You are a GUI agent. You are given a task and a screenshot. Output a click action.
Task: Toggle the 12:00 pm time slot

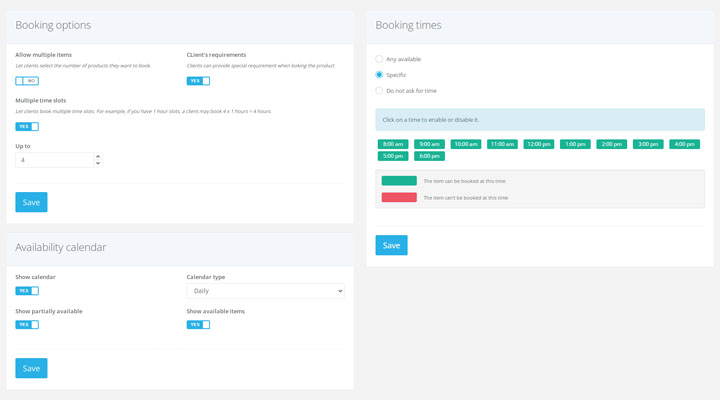[539, 144]
